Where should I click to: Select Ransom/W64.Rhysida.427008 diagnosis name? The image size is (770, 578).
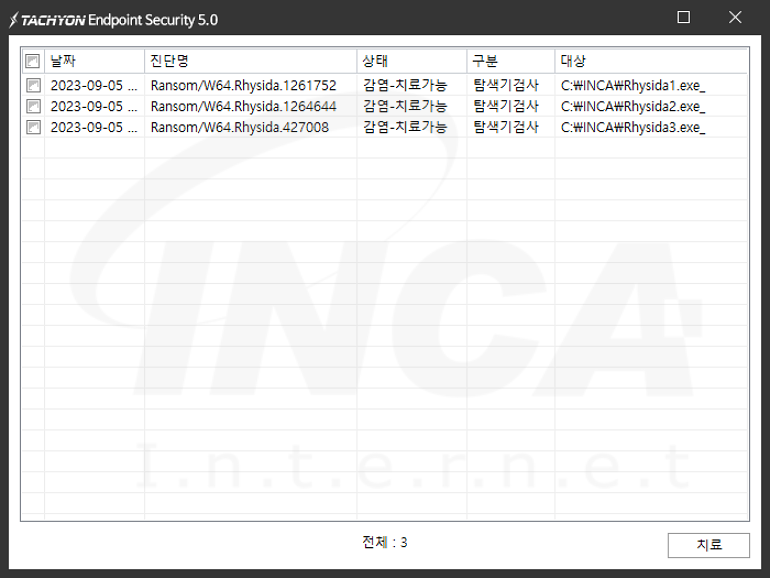click(240, 127)
